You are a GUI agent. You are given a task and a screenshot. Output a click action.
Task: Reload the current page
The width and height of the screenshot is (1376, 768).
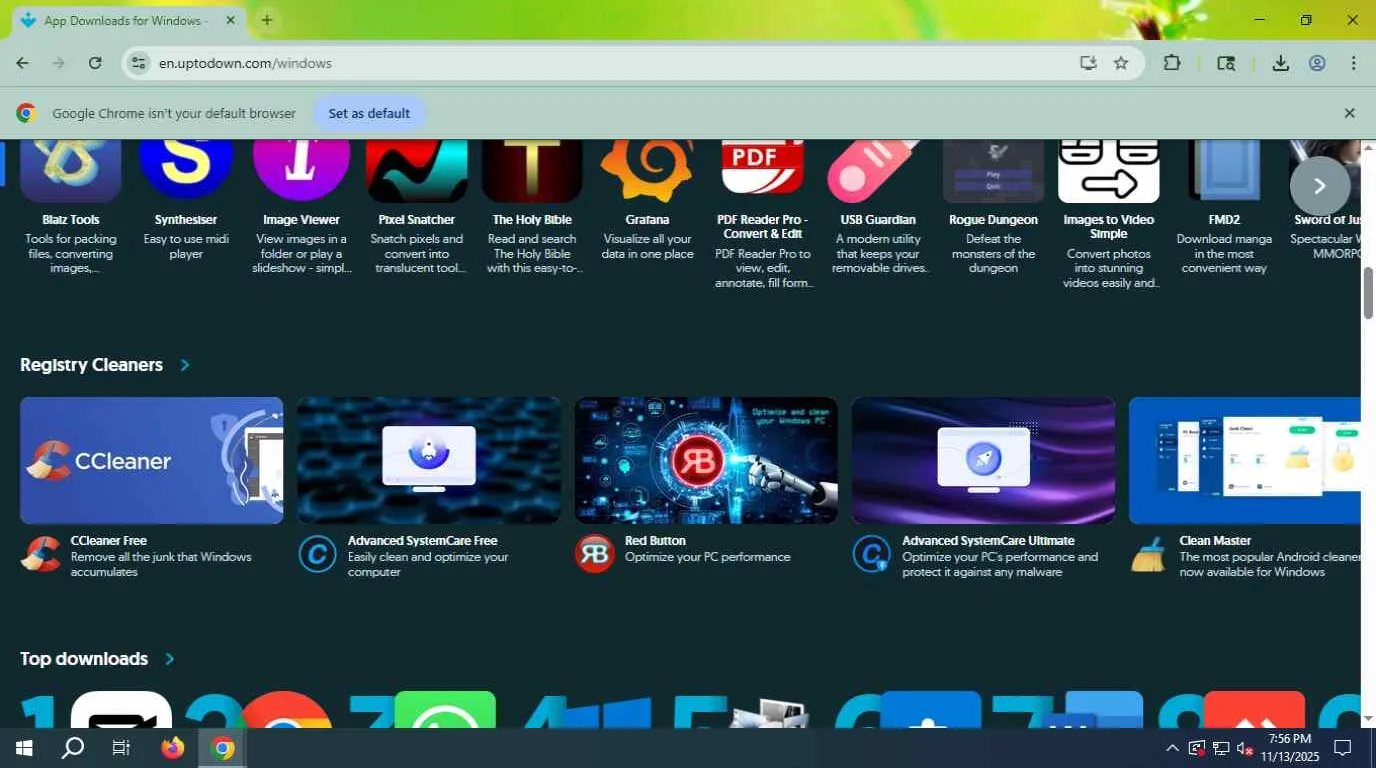[95, 63]
